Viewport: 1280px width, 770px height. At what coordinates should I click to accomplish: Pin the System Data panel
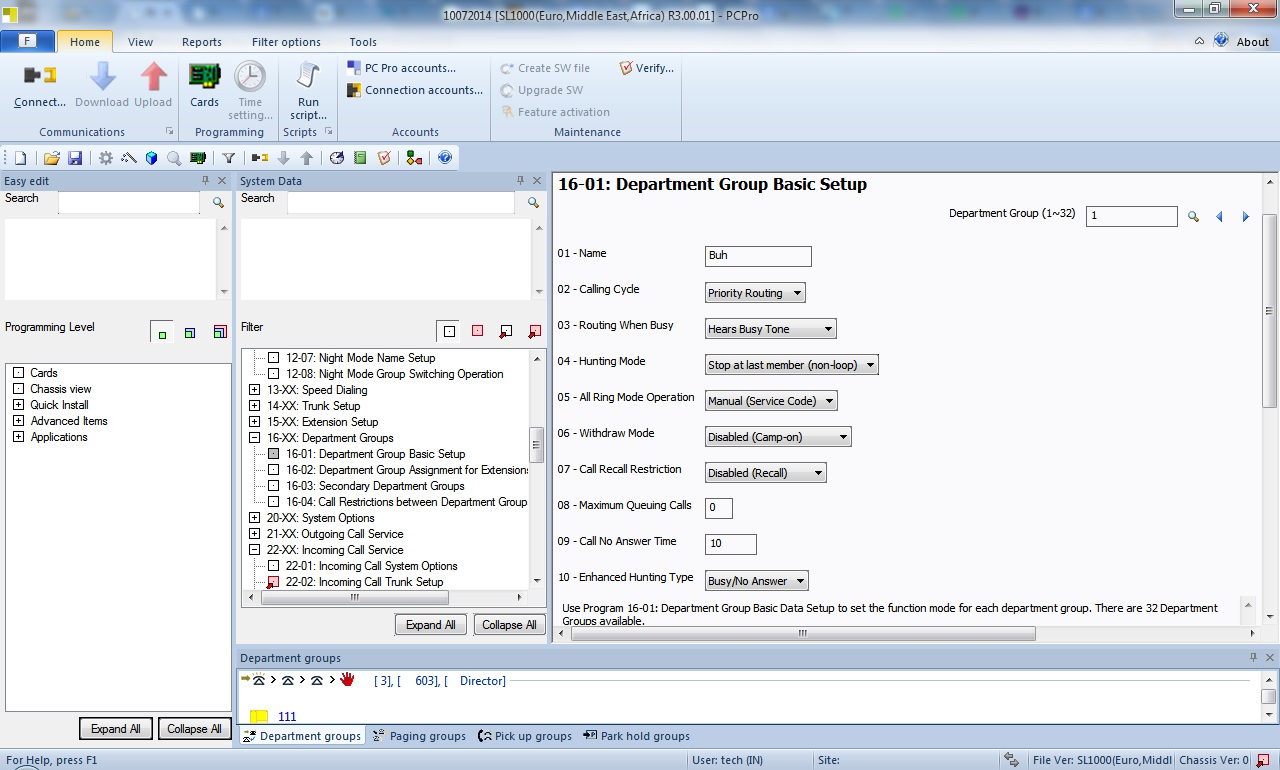coord(520,181)
